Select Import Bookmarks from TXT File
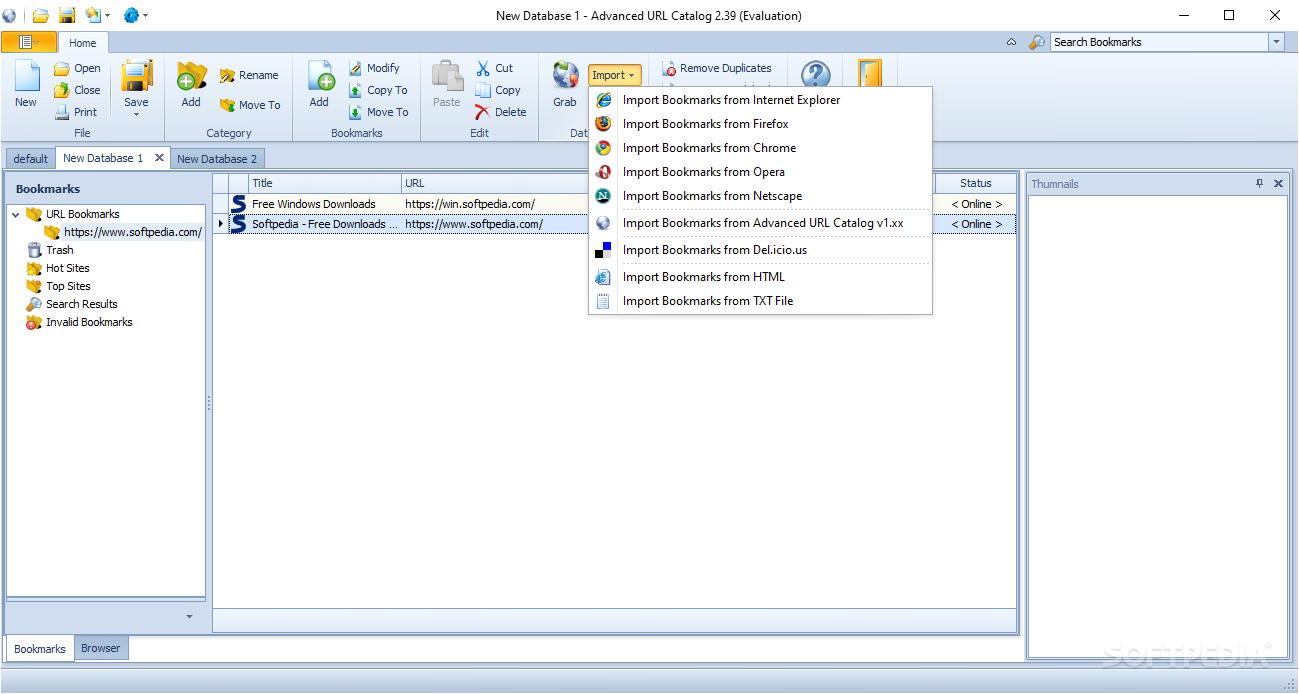The height and width of the screenshot is (694, 1299). coord(760,301)
